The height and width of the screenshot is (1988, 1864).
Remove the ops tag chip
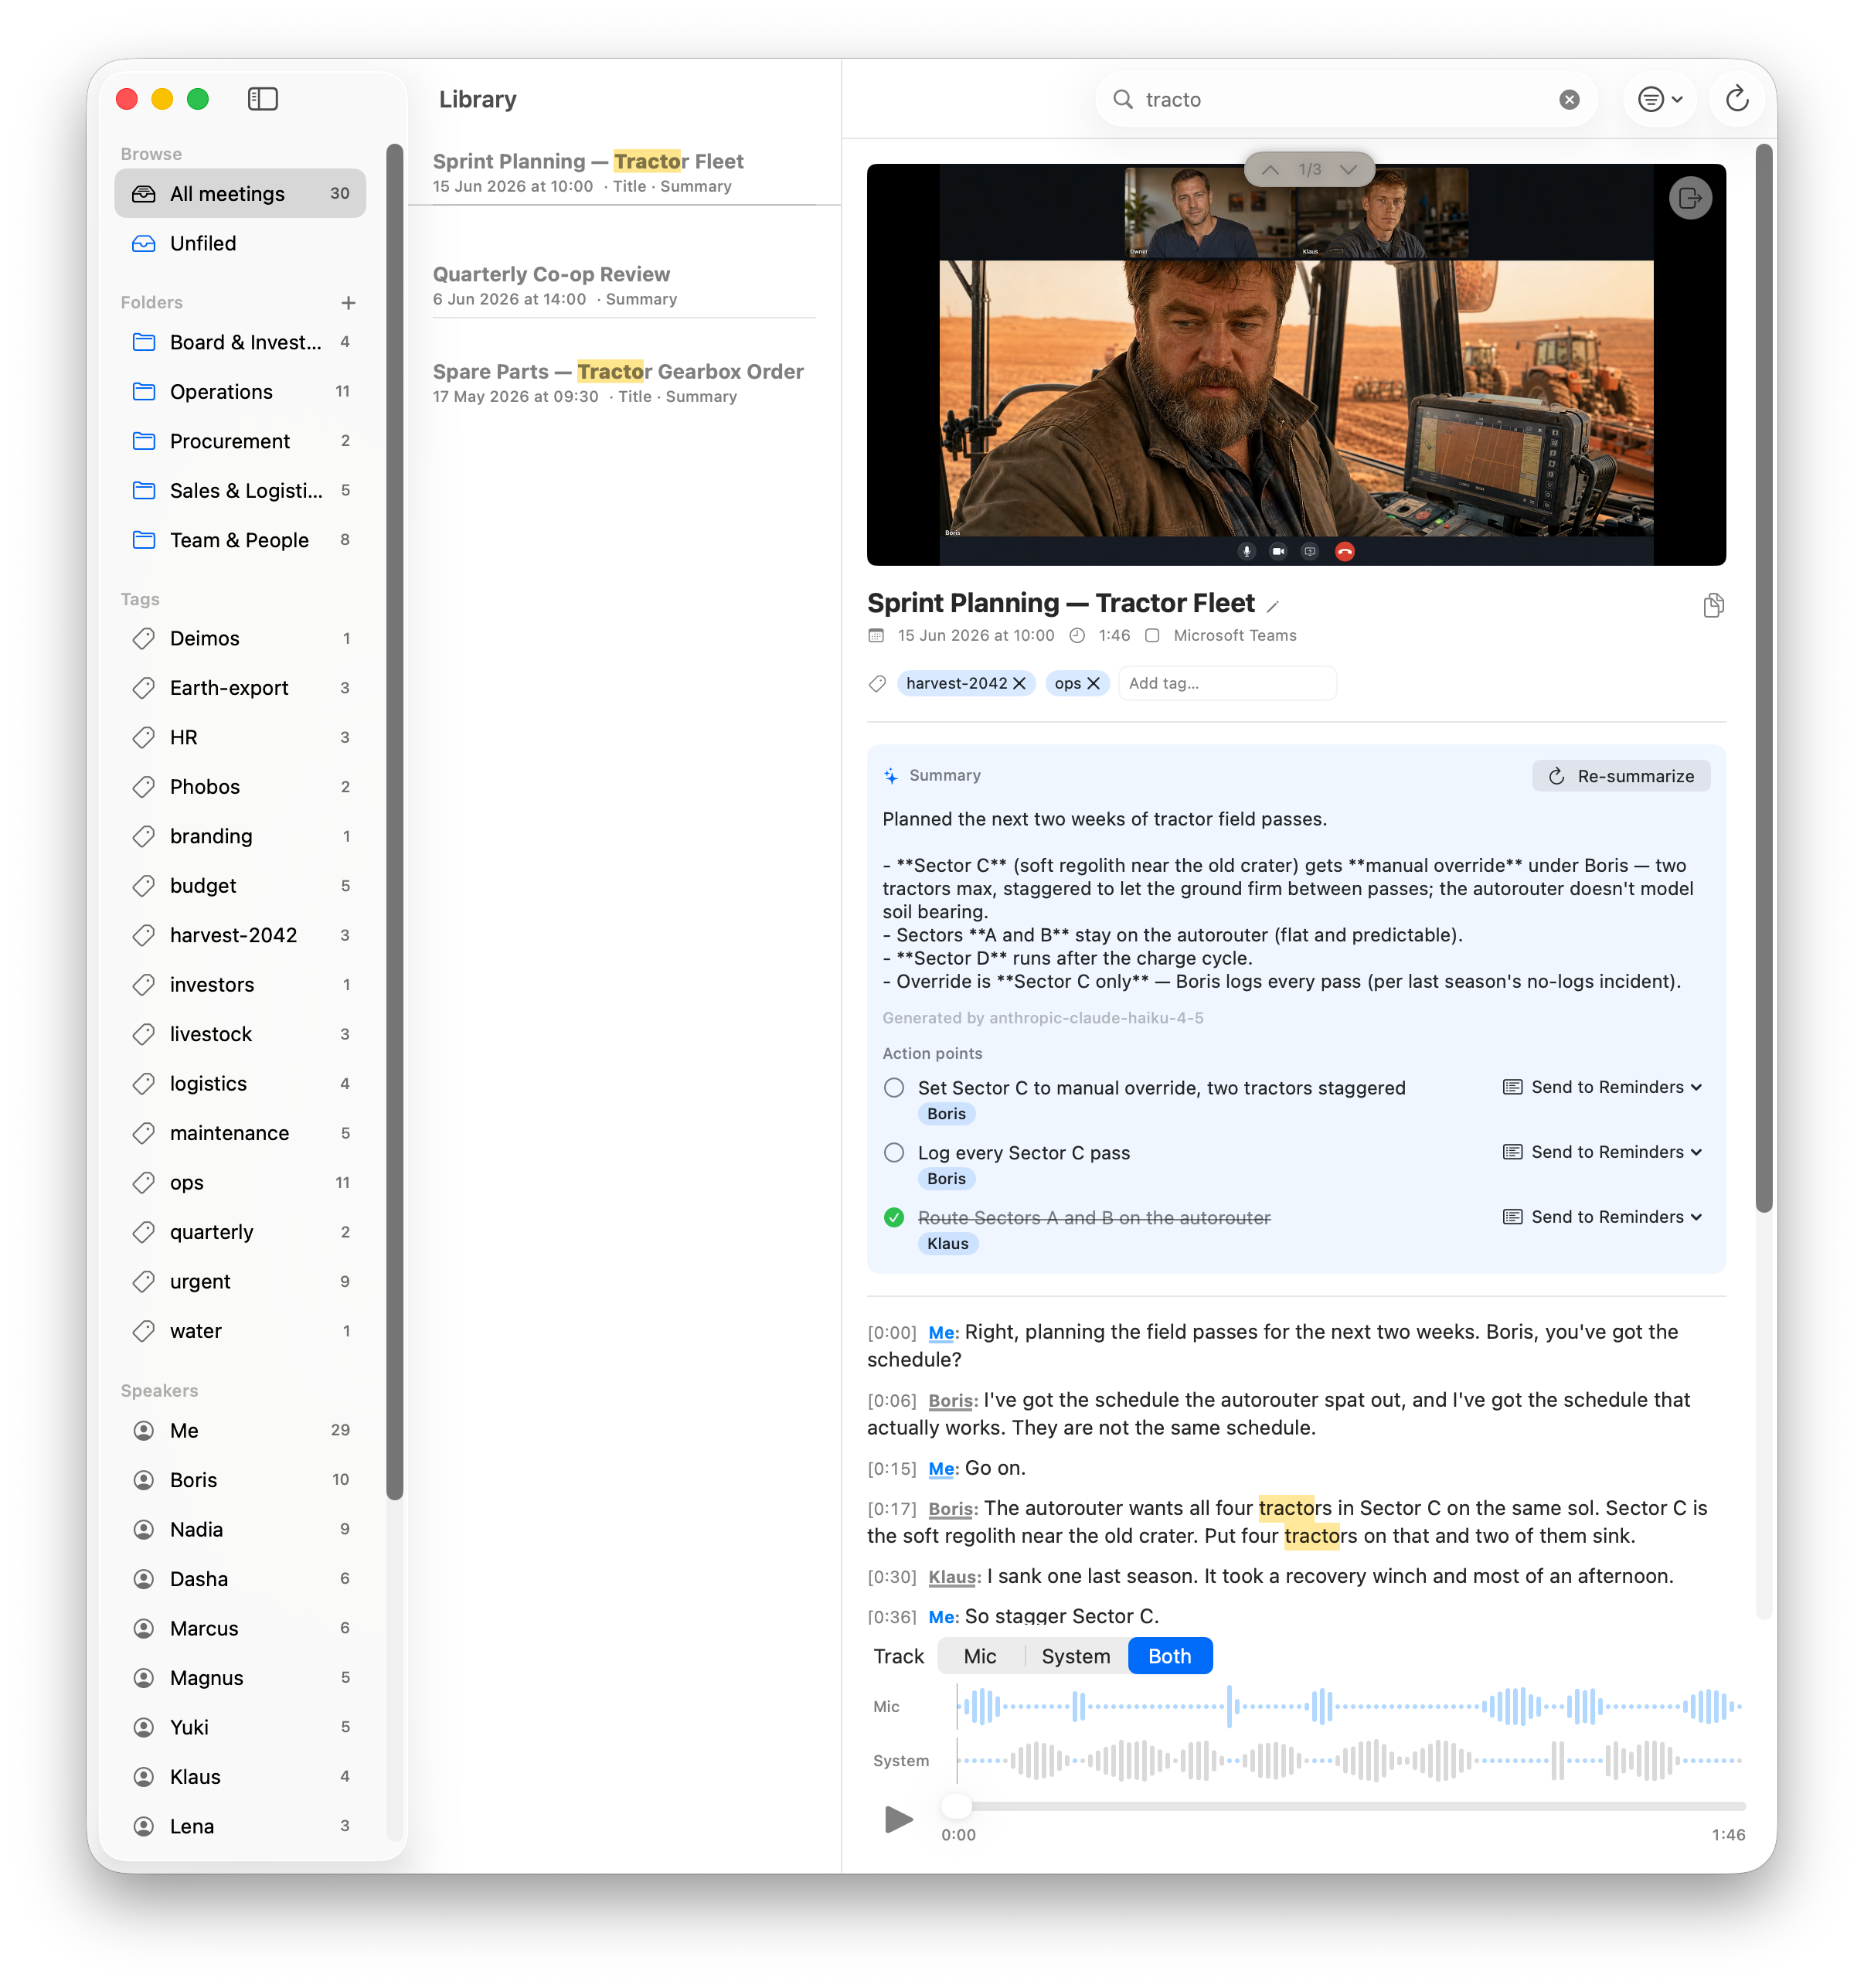pyautogui.click(x=1093, y=683)
